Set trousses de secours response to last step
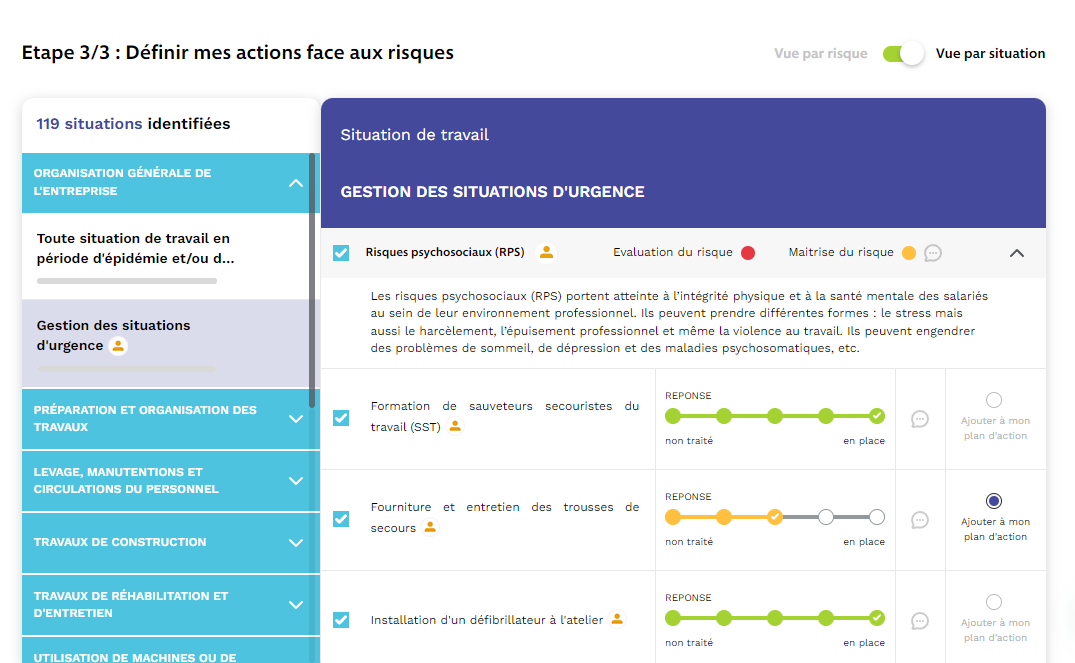The width and height of the screenshot is (1075, 663). pos(877,517)
